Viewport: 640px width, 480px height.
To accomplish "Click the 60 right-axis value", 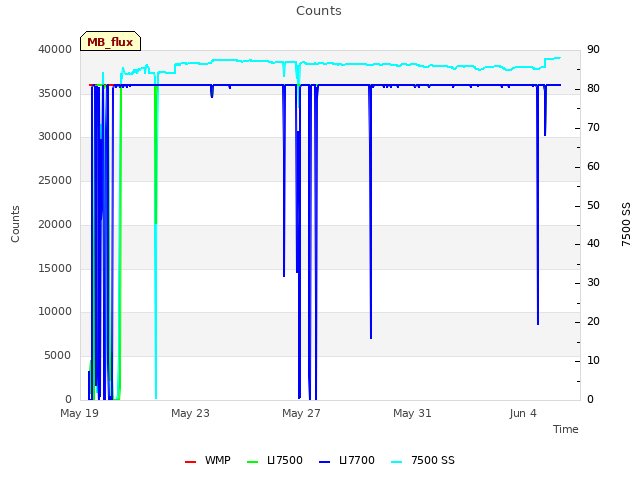I will click(x=593, y=167).
